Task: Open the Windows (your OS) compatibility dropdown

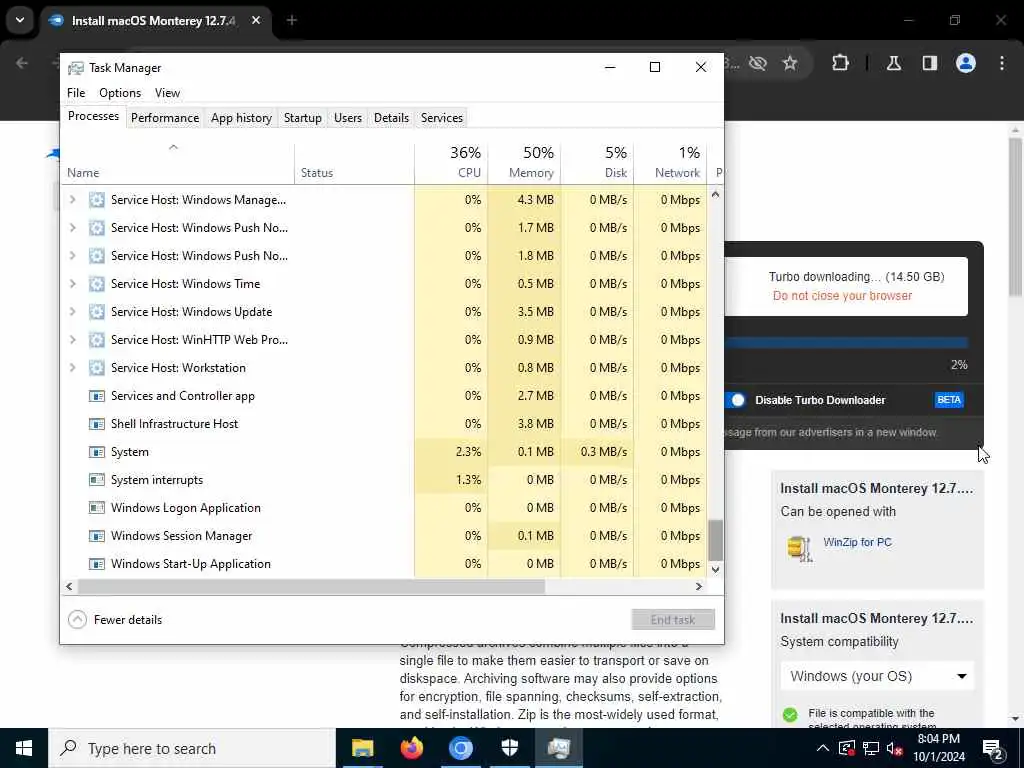Action: 877,677
